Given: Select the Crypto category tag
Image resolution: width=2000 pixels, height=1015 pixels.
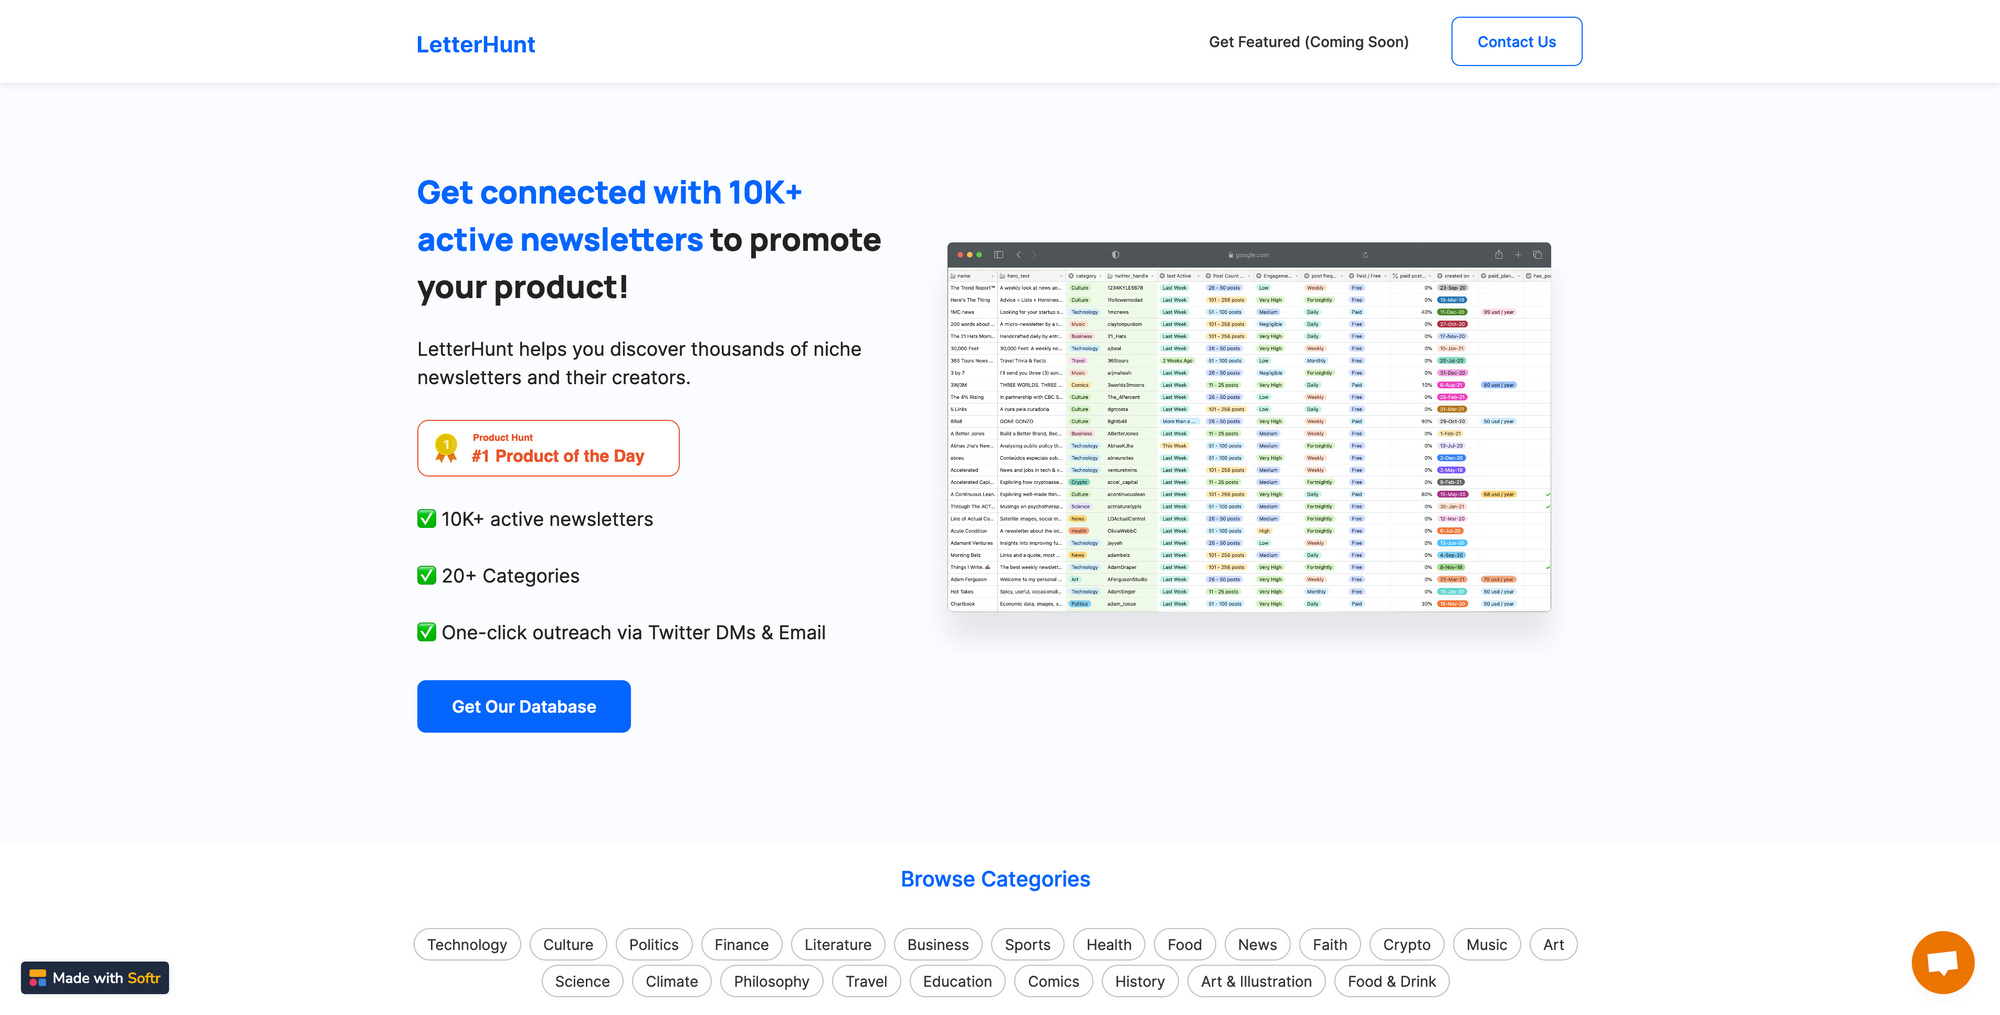Looking at the screenshot, I should tap(1406, 945).
